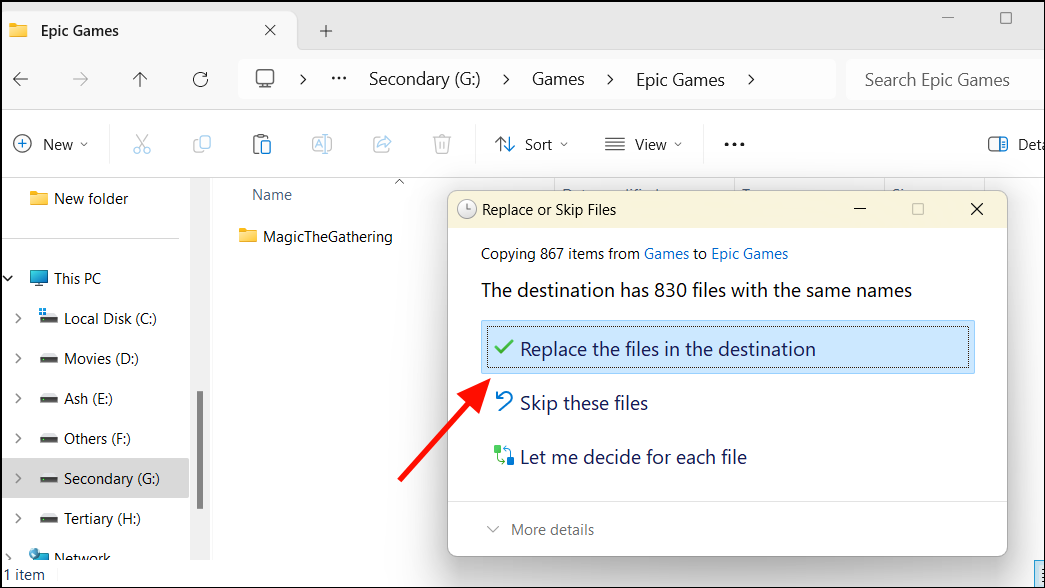Screen dimensions: 1045x588
Task: Click Secondary (G:) in the address bar
Action: pyautogui.click(x=425, y=79)
